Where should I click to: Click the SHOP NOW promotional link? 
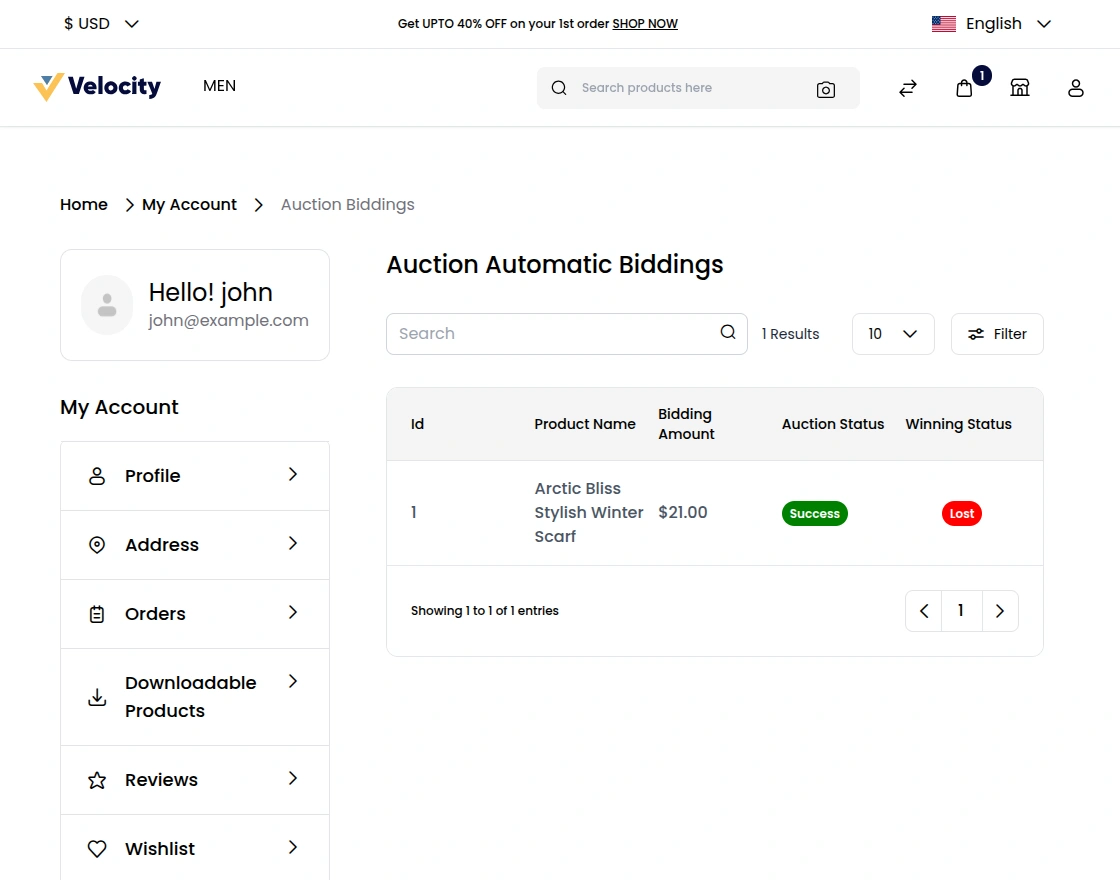point(644,23)
